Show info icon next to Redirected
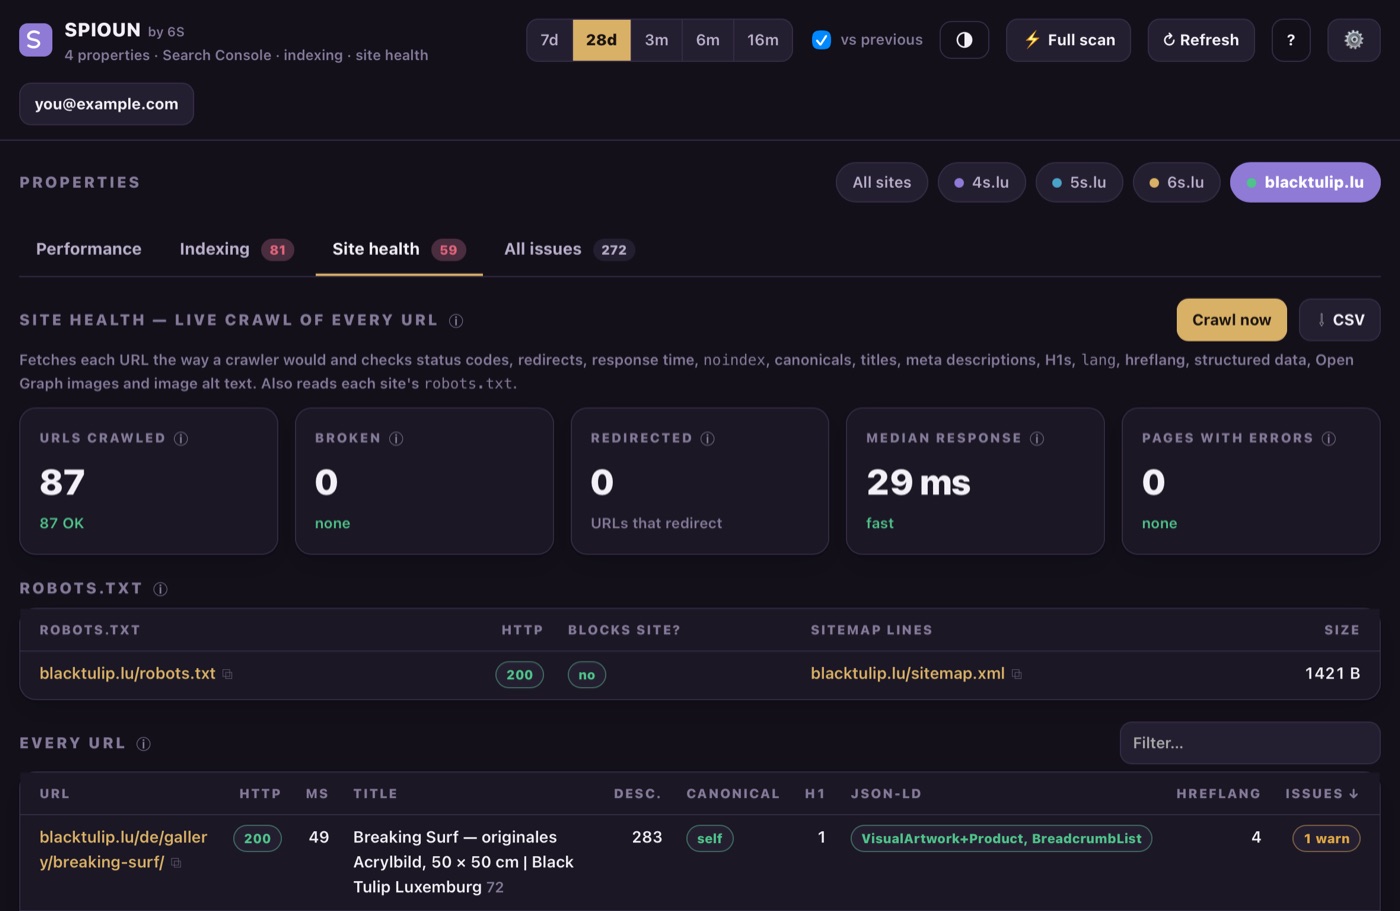The height and width of the screenshot is (911, 1400). click(708, 439)
